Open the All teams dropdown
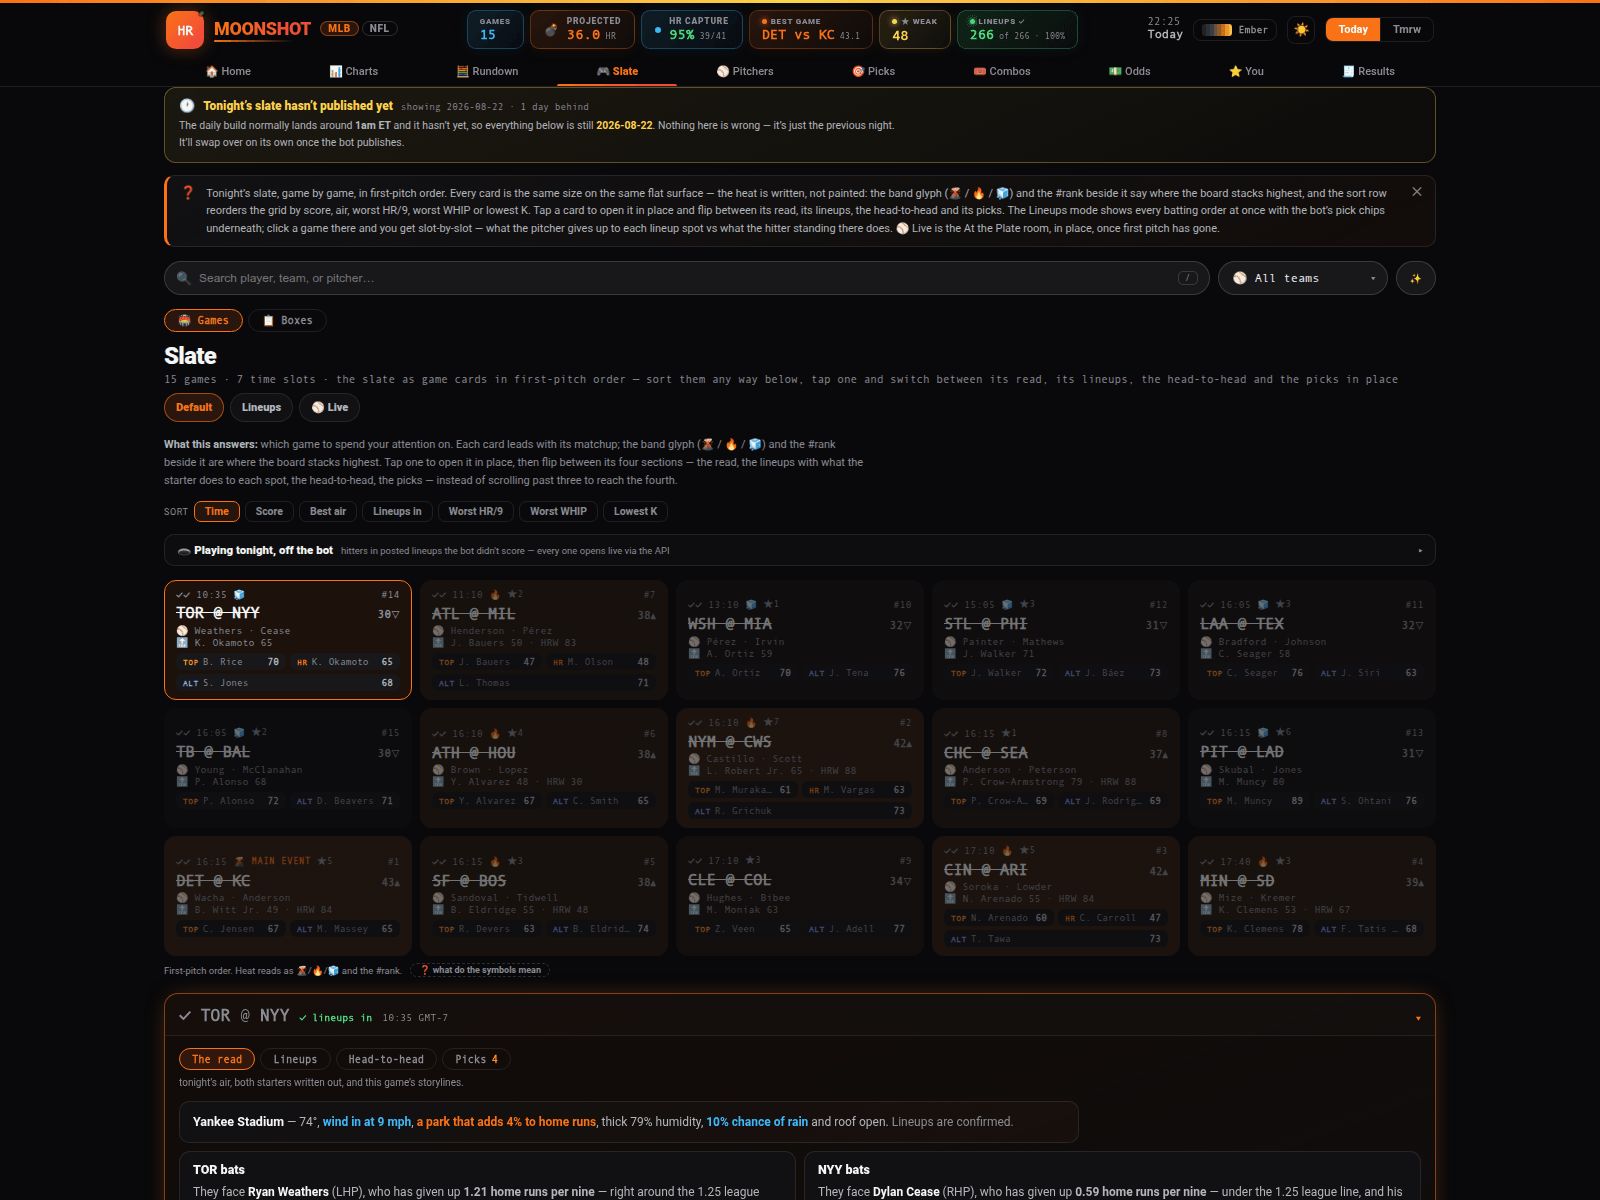1600x1200 pixels. [x=1302, y=278]
